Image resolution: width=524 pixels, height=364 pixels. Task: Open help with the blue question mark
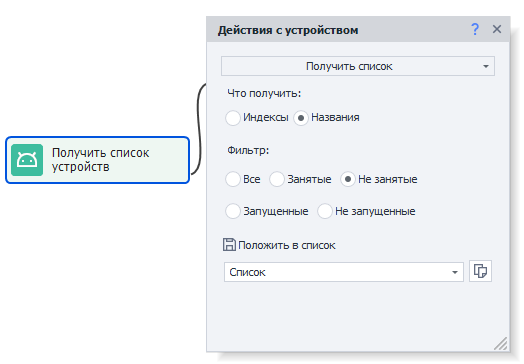pyautogui.click(x=475, y=29)
